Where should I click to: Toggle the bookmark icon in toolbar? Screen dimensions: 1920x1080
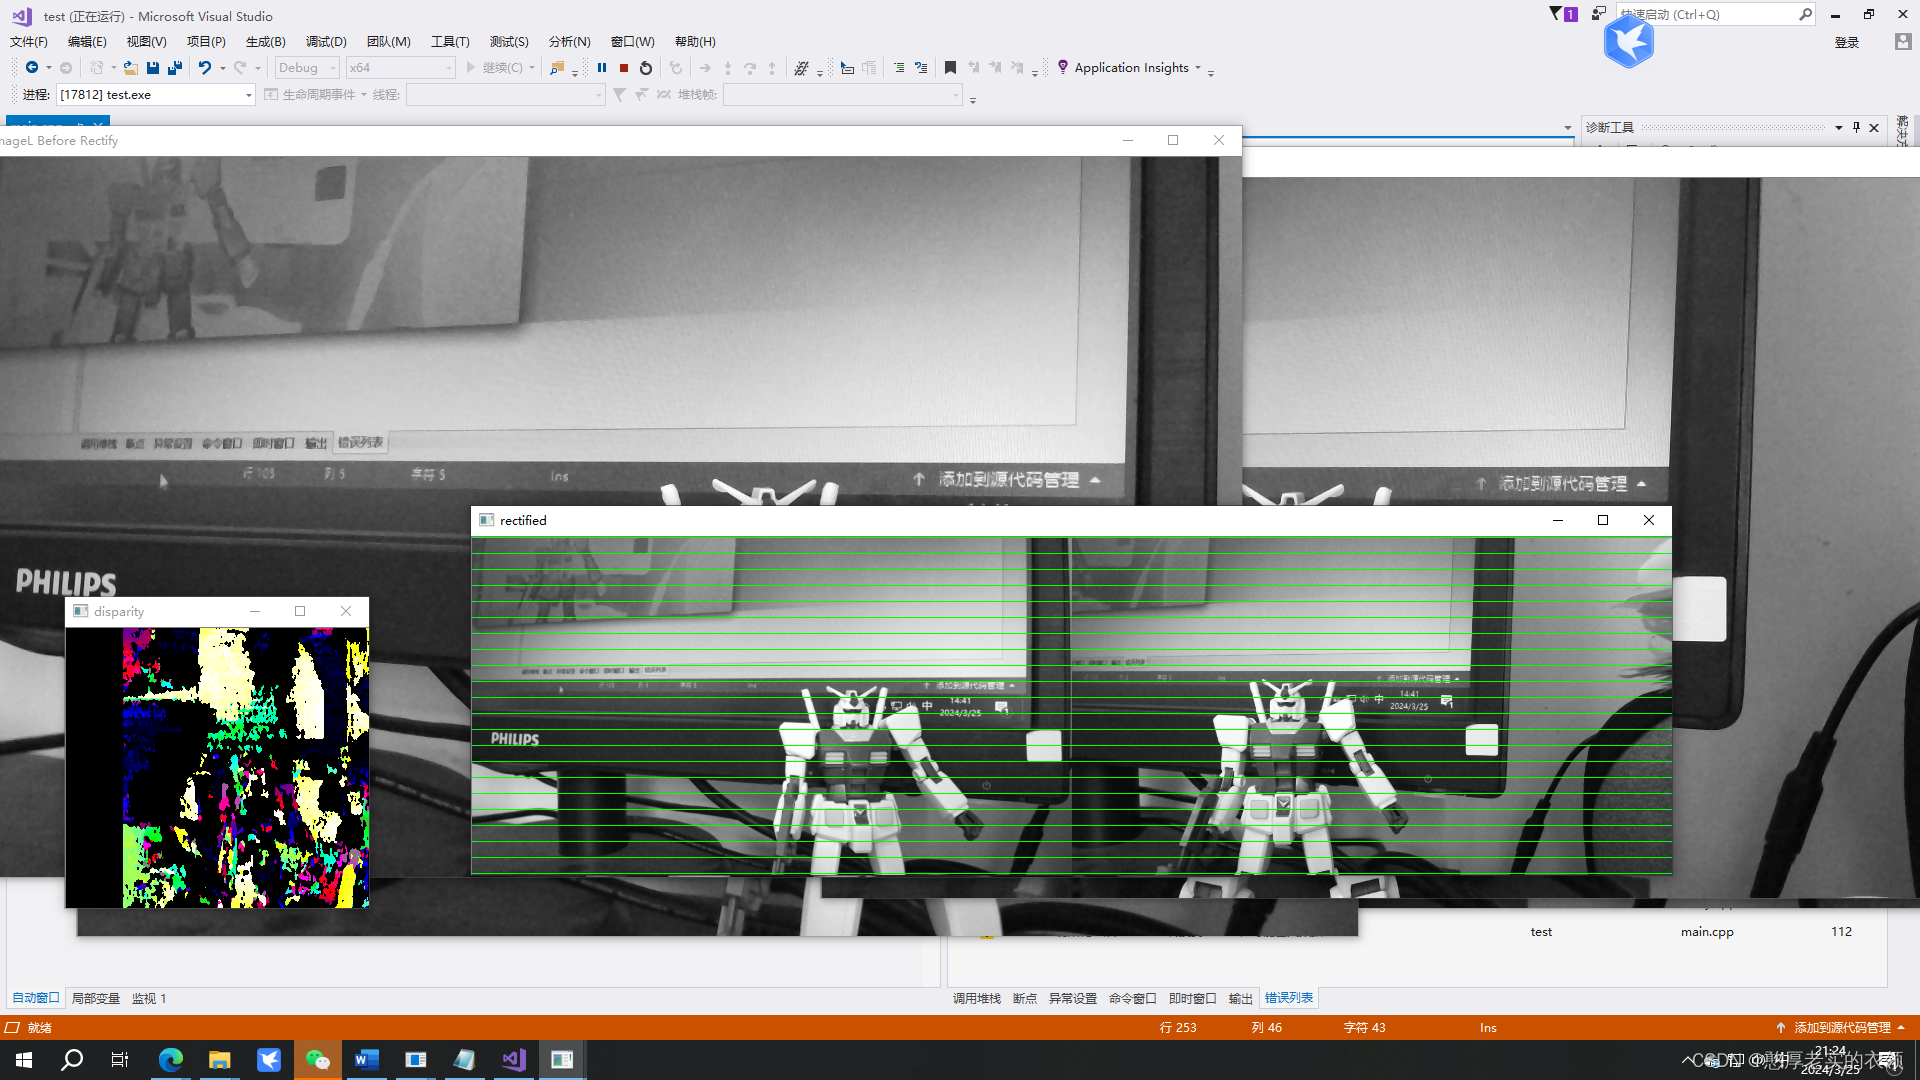(x=950, y=68)
